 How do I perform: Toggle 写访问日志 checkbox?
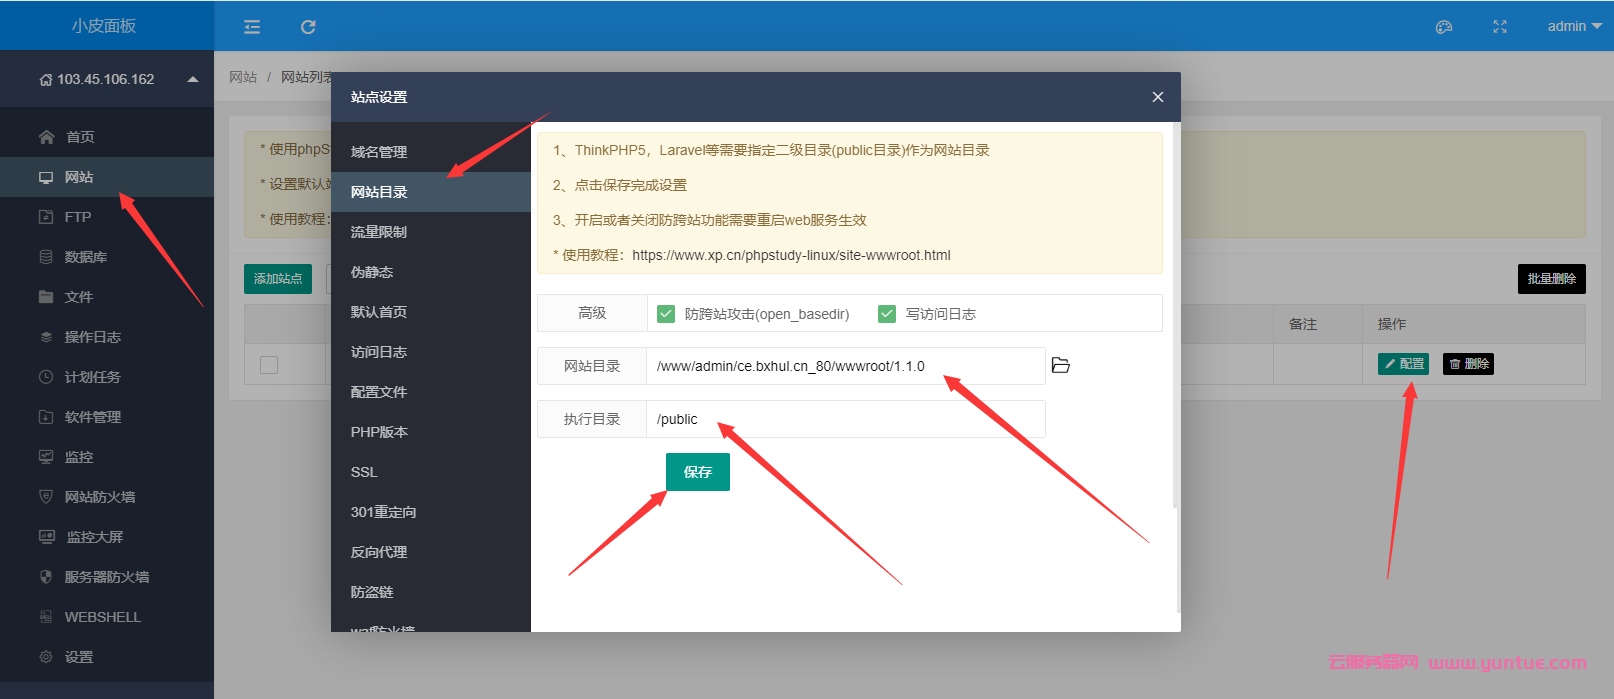[887, 314]
